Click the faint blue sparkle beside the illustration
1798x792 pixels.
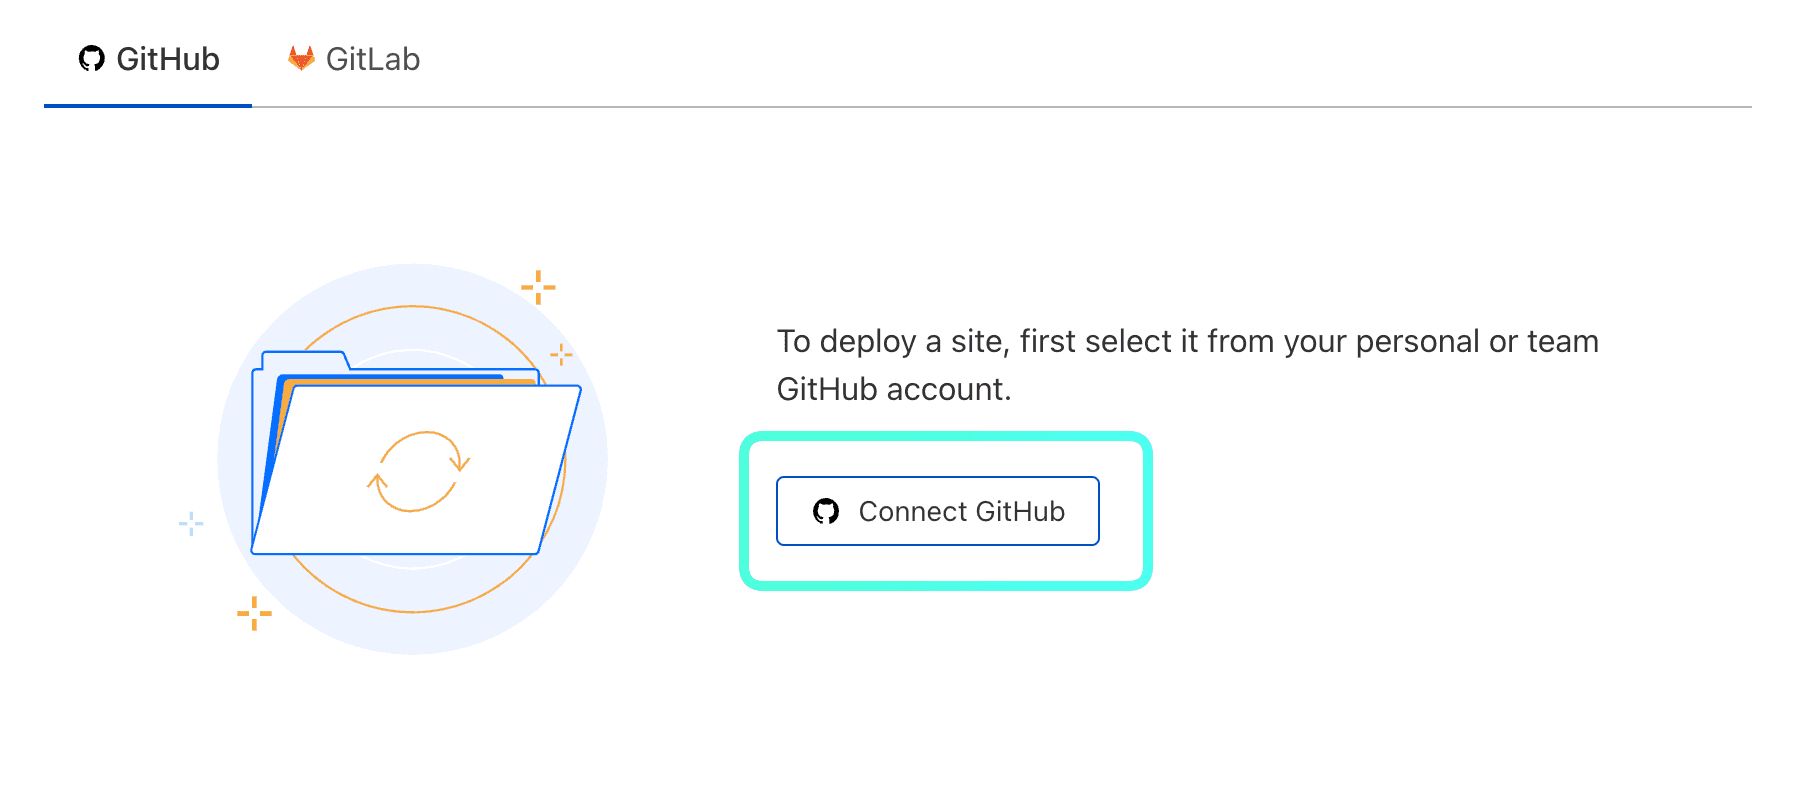point(191,523)
